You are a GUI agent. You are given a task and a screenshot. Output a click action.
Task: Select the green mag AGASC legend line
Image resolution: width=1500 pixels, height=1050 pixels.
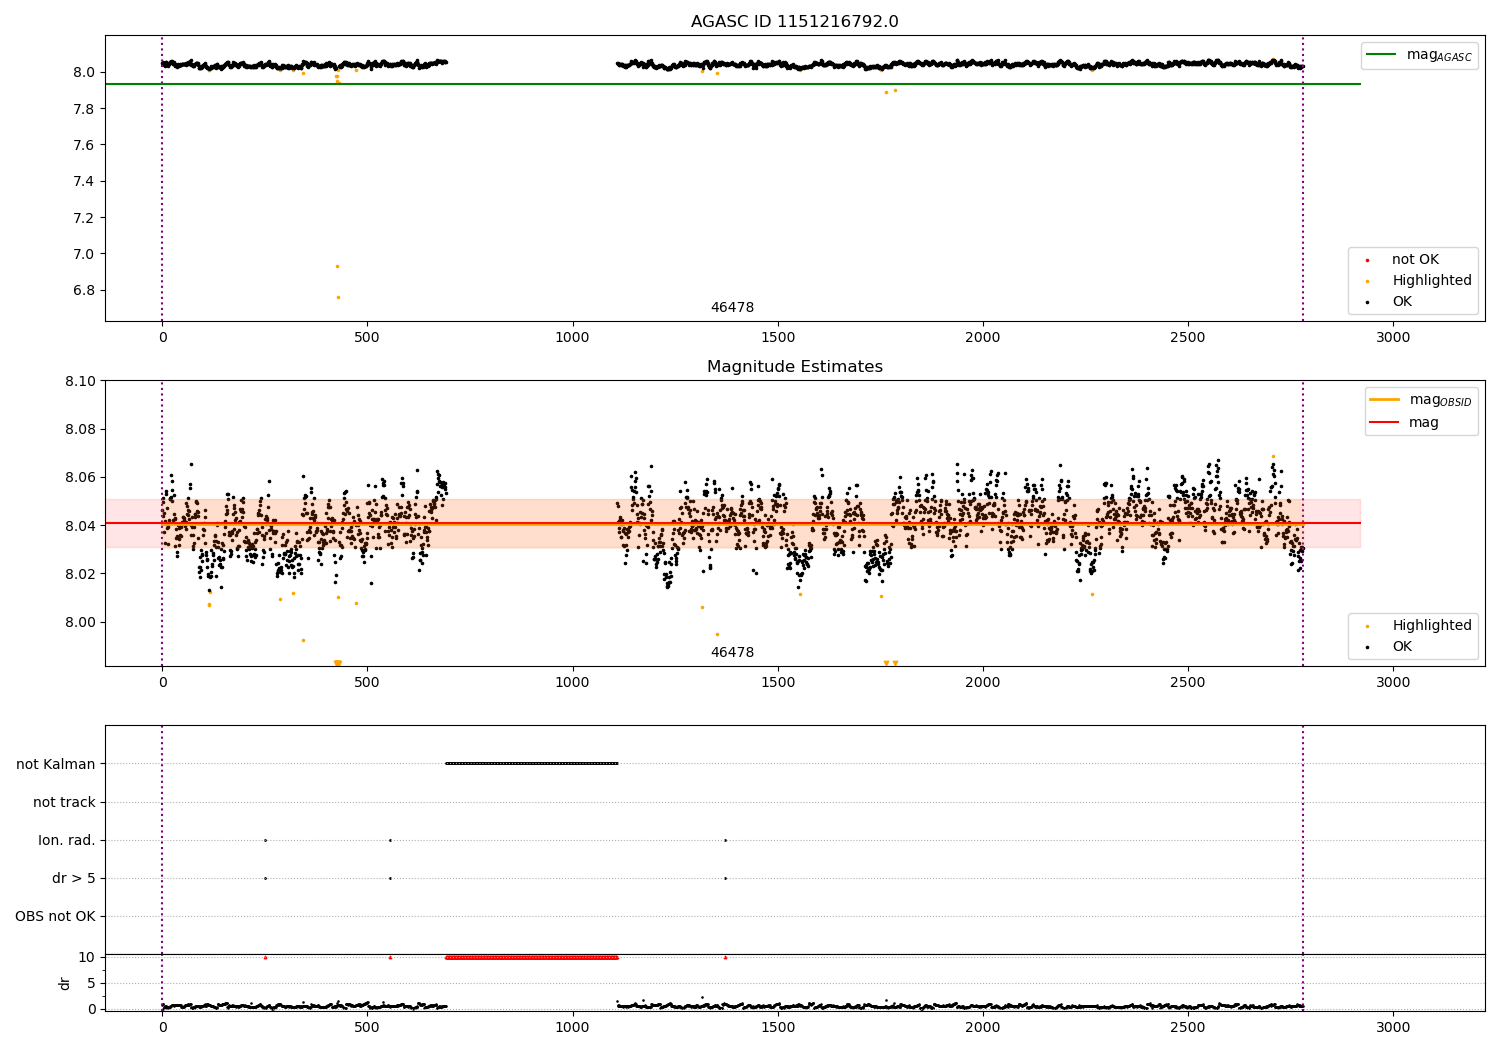tap(1380, 54)
